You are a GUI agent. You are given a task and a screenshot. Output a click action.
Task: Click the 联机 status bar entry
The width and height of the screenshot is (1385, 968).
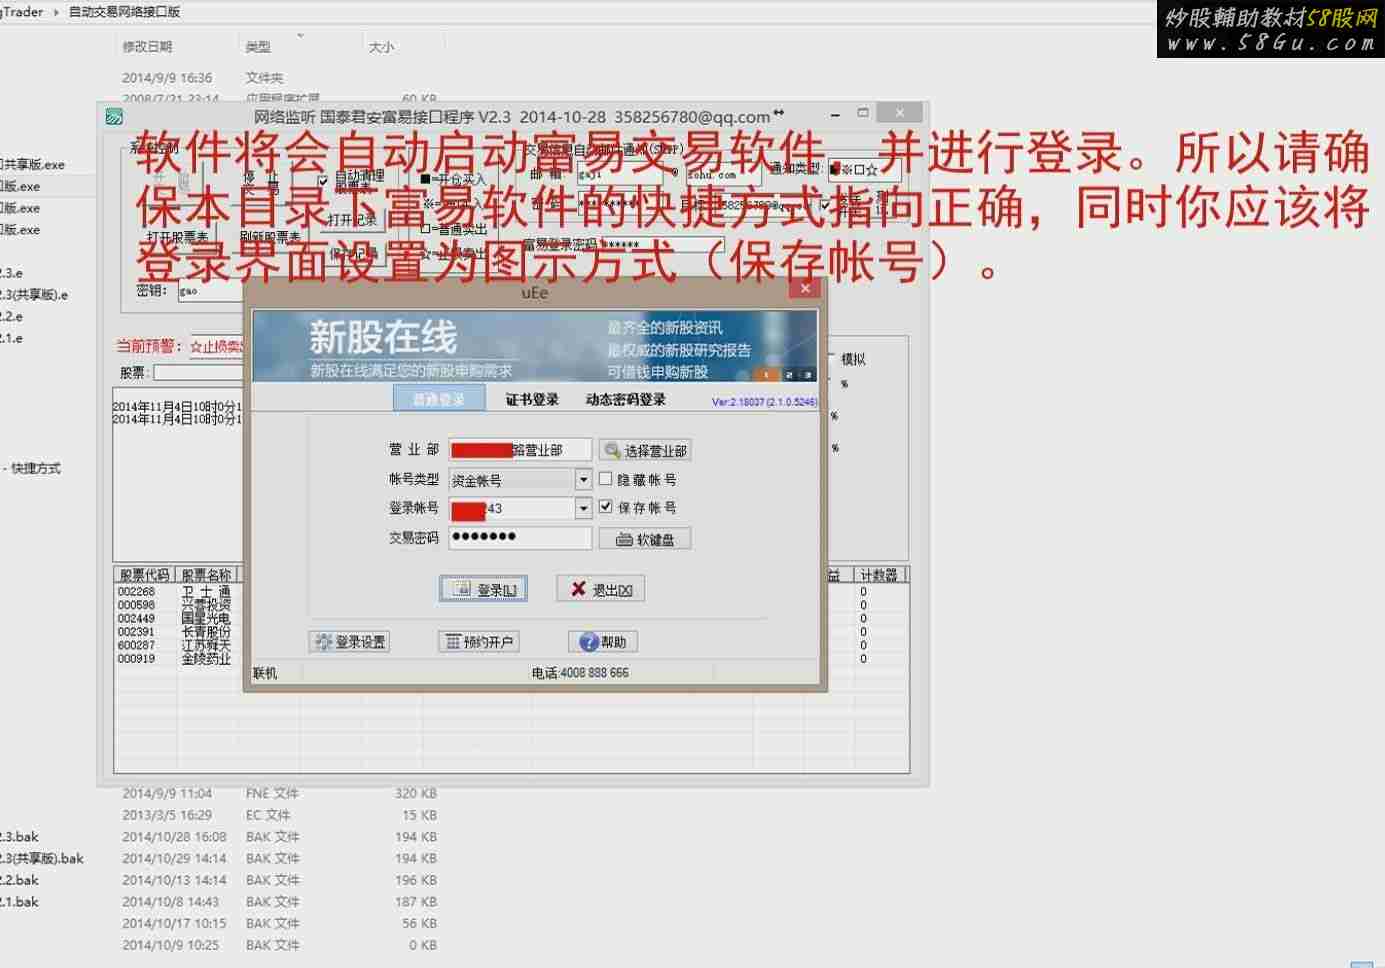[265, 673]
